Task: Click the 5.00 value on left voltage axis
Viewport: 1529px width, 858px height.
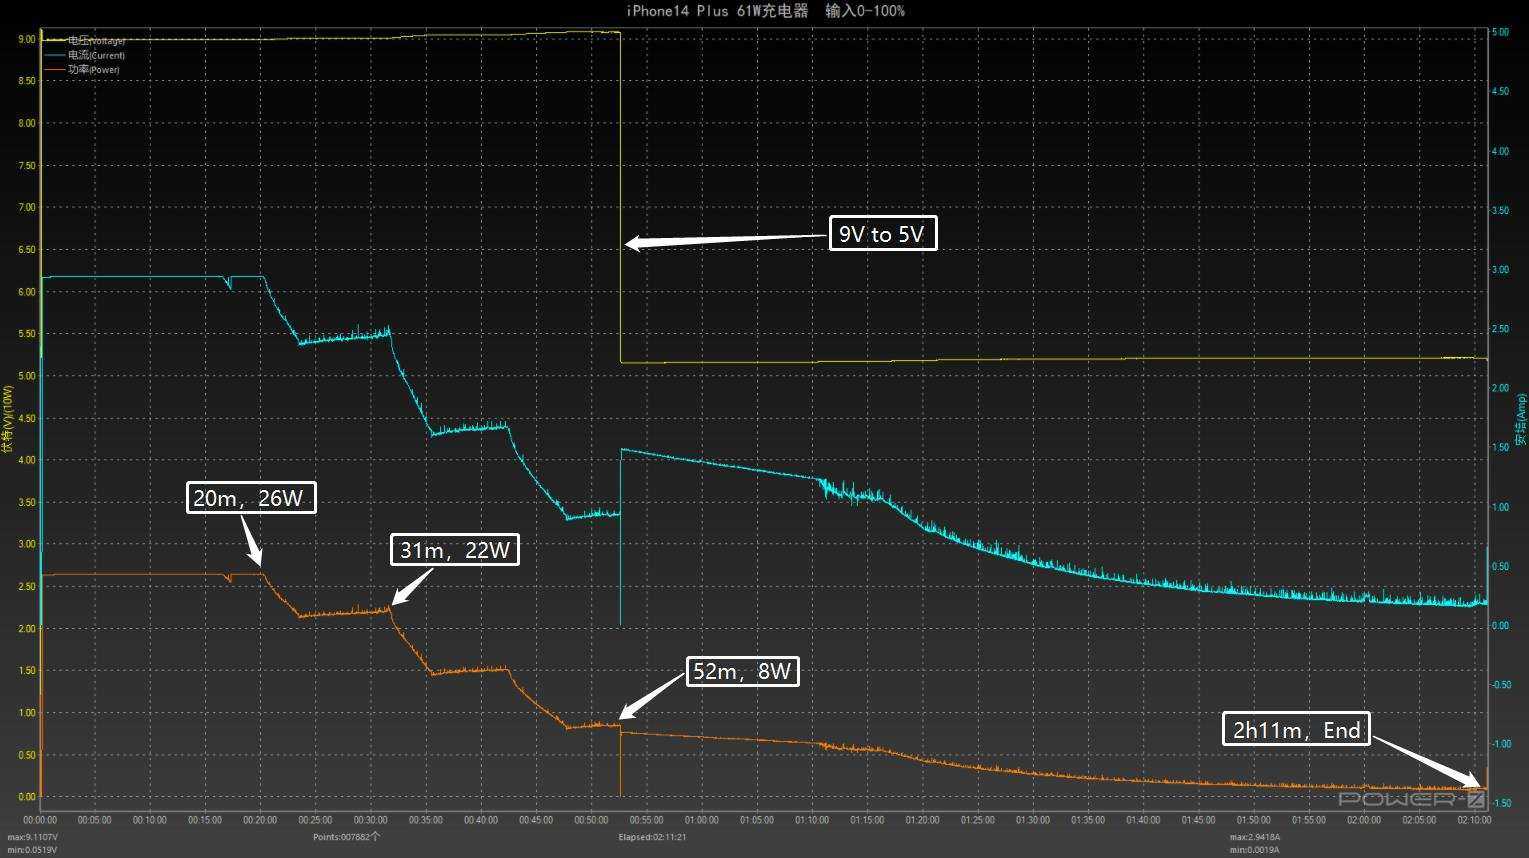Action: tap(26, 376)
